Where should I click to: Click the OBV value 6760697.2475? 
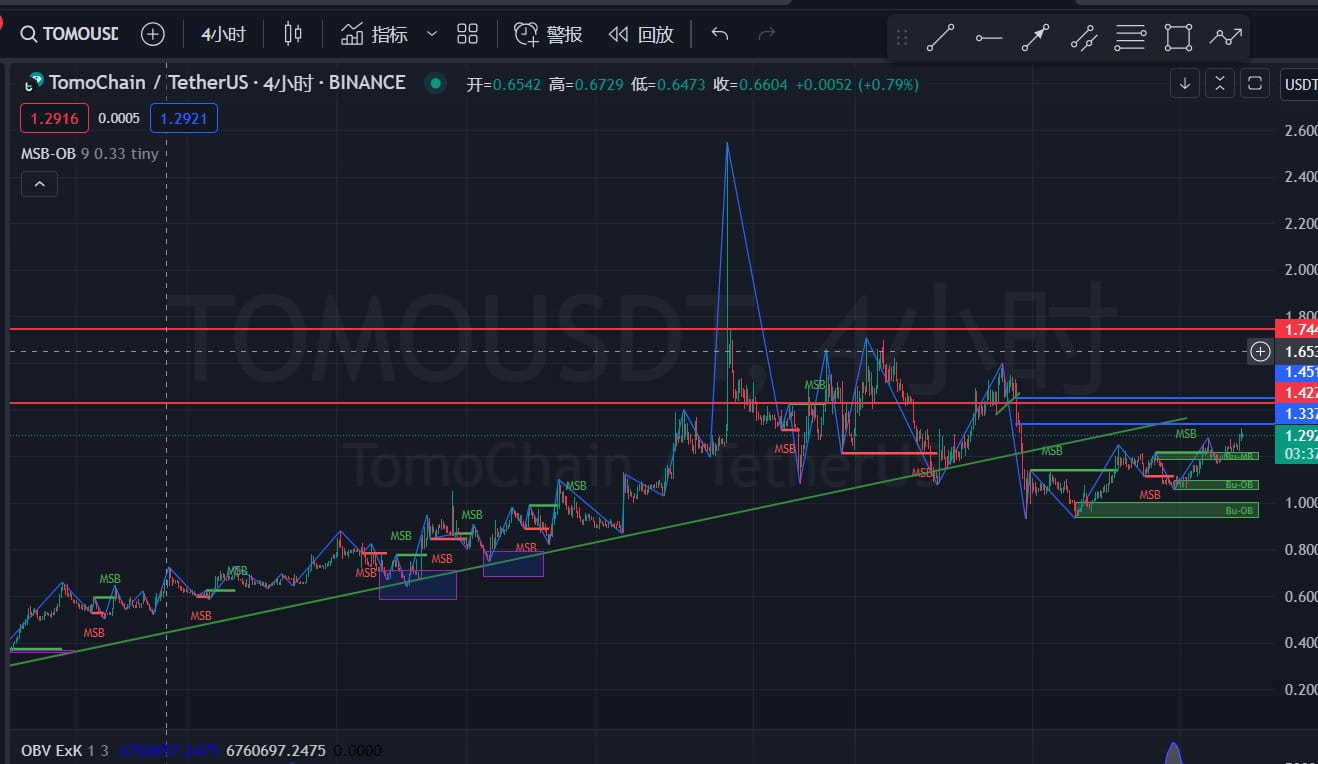(x=276, y=750)
